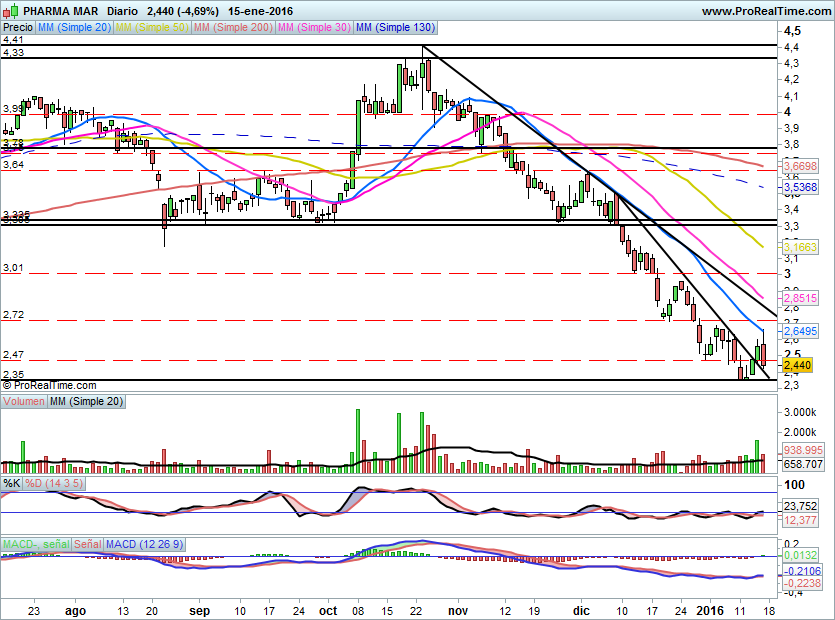The image size is (835, 620).
Task: Select the Precio indicator label
Action: 18,27
